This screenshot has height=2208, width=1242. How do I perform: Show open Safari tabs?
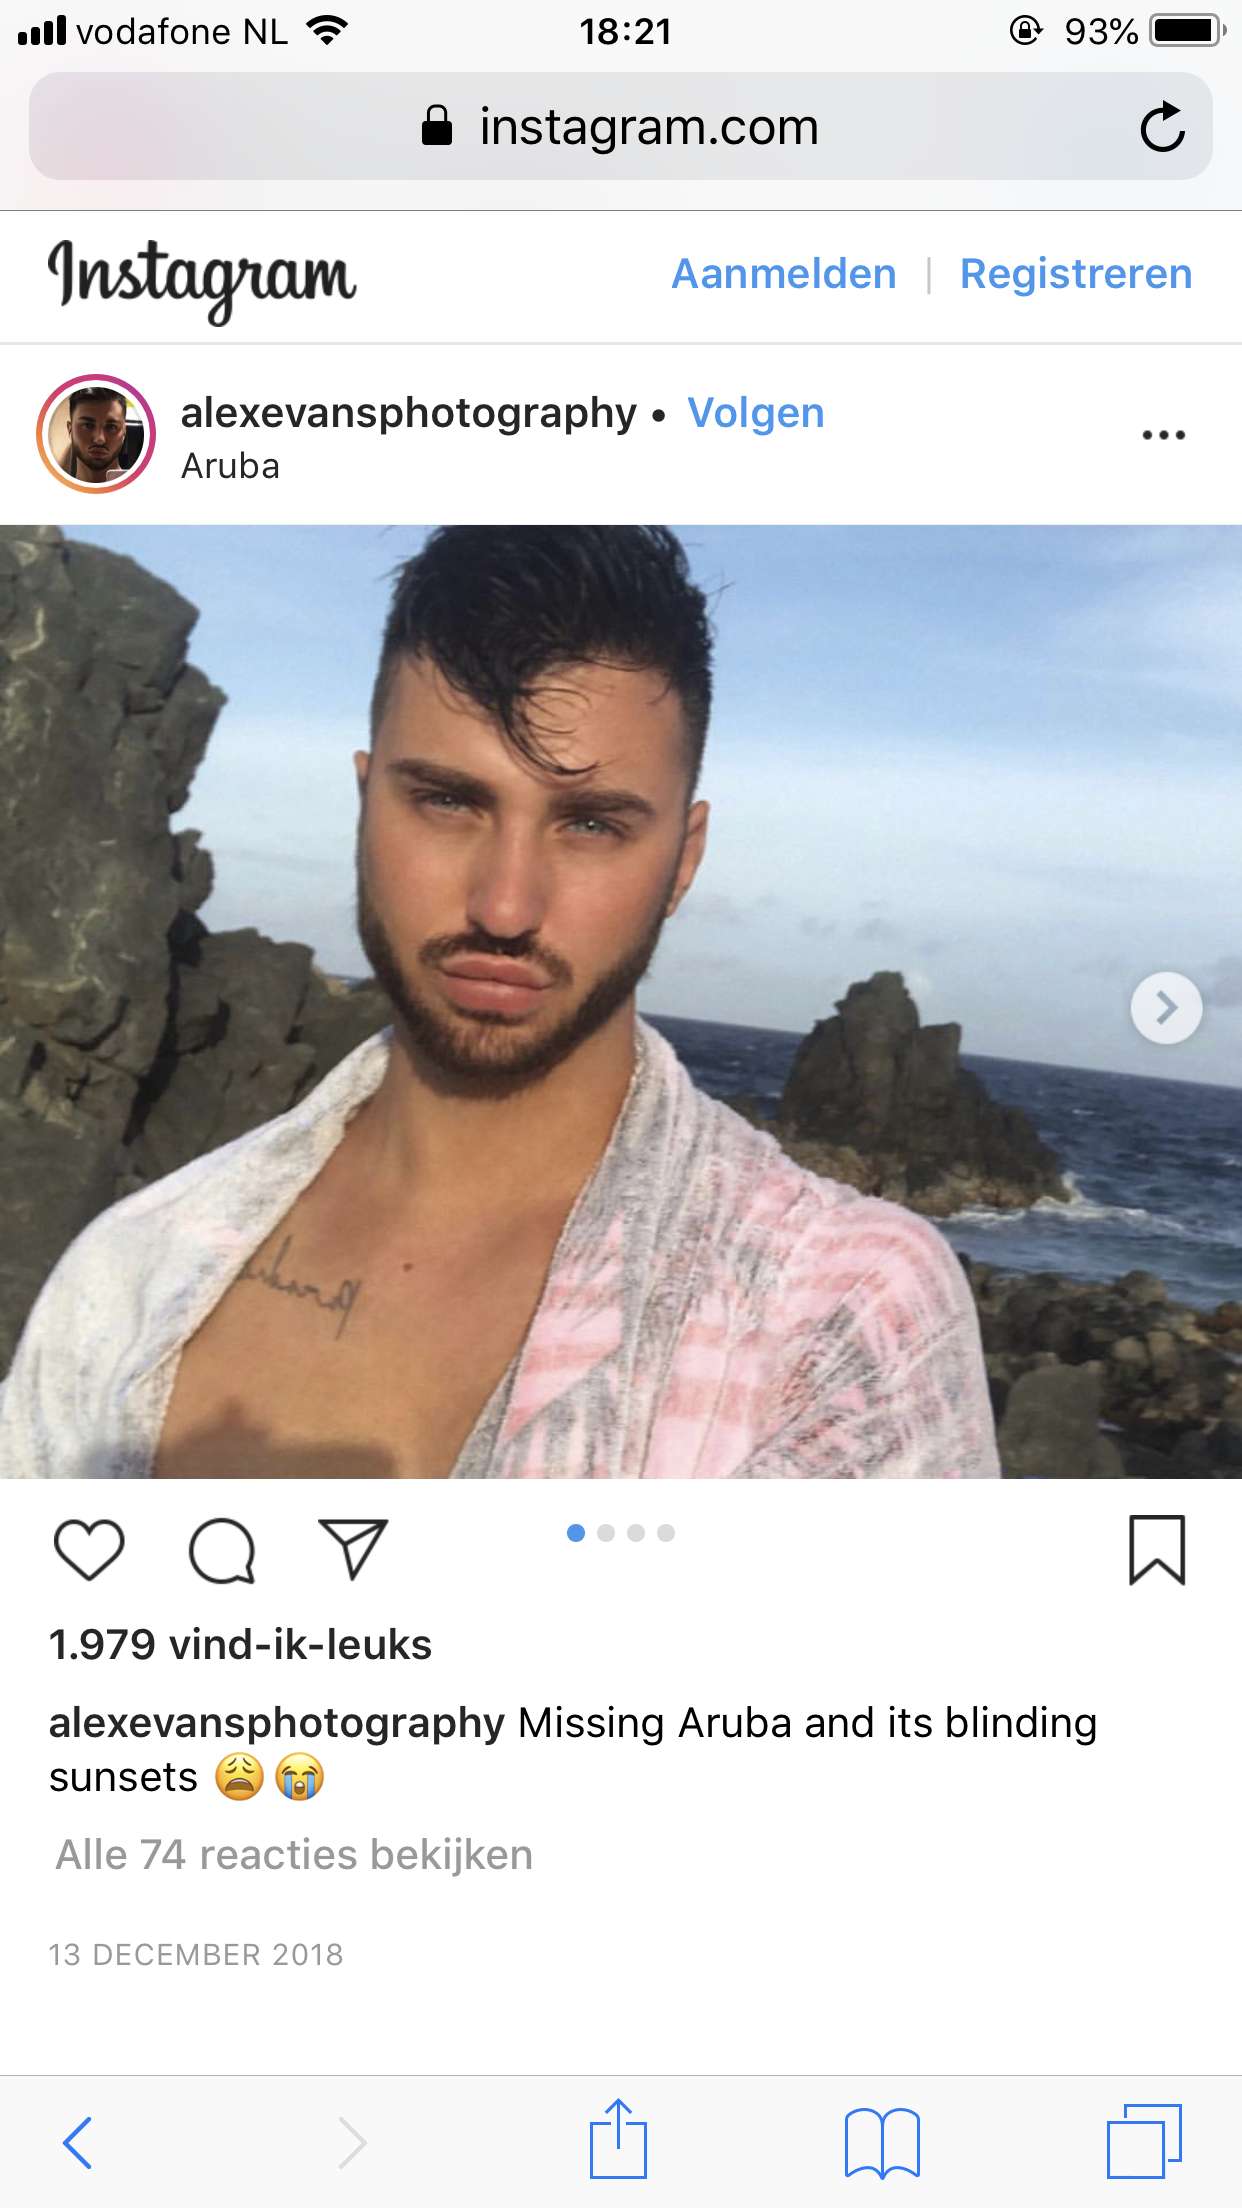(x=1144, y=2141)
